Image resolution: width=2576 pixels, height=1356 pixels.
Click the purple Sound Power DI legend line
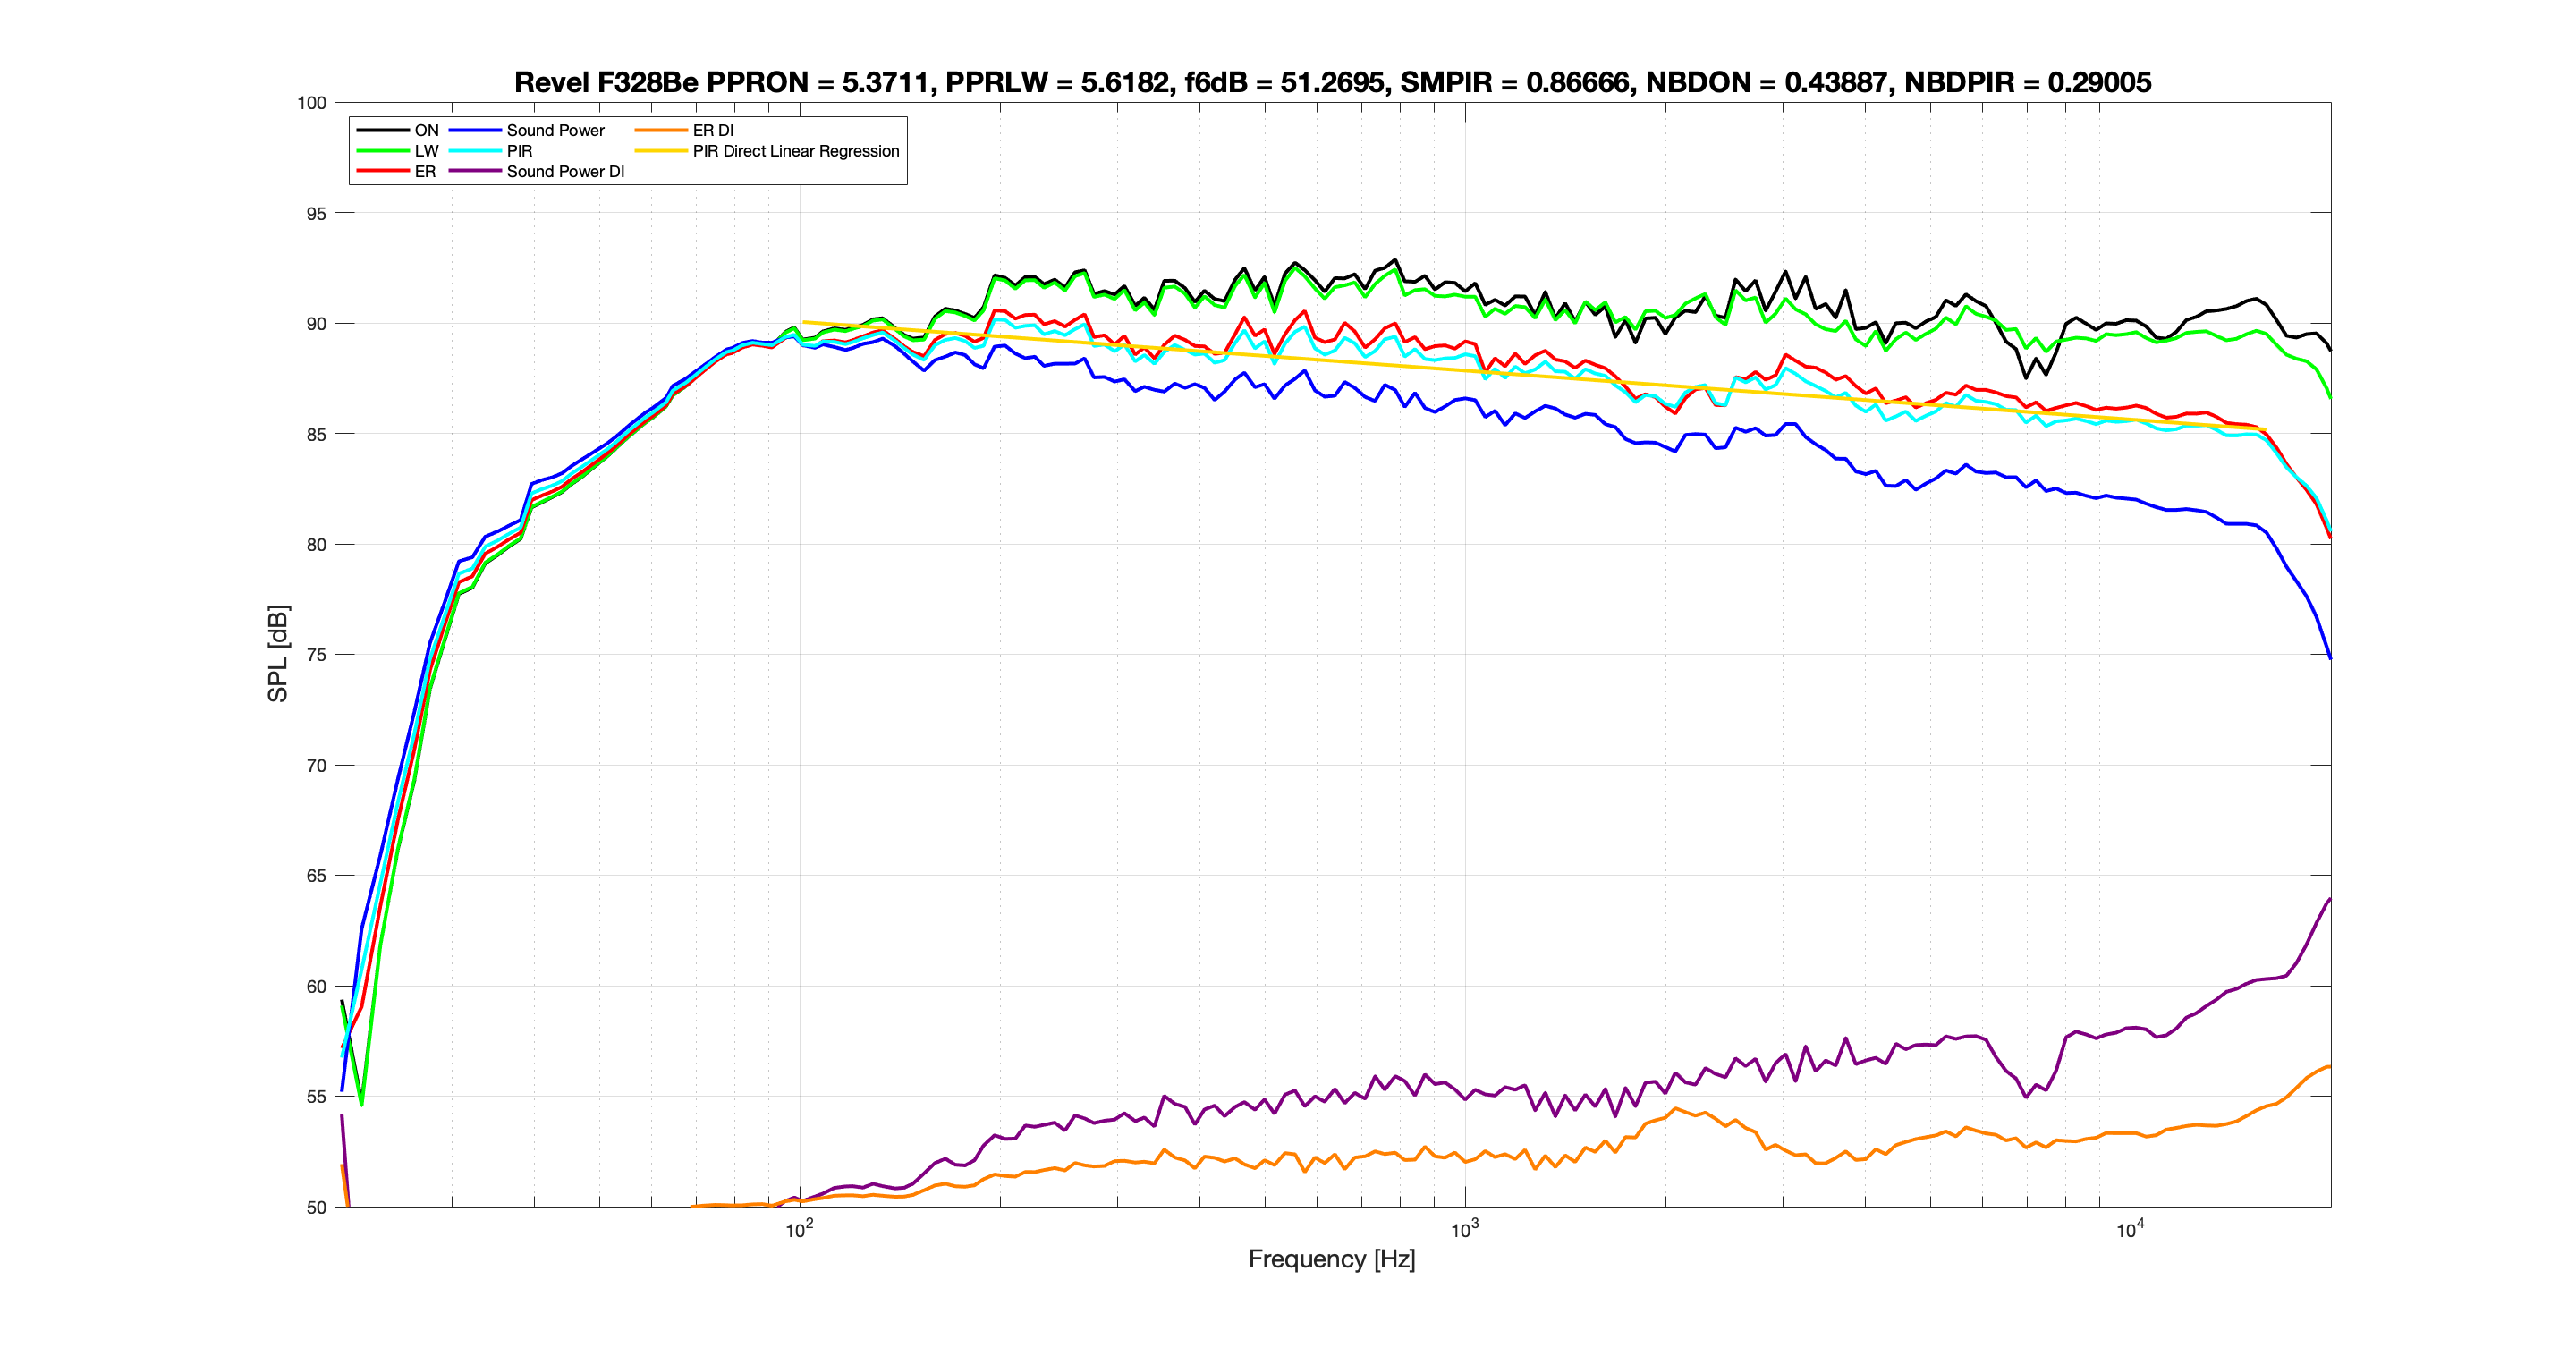(475, 172)
